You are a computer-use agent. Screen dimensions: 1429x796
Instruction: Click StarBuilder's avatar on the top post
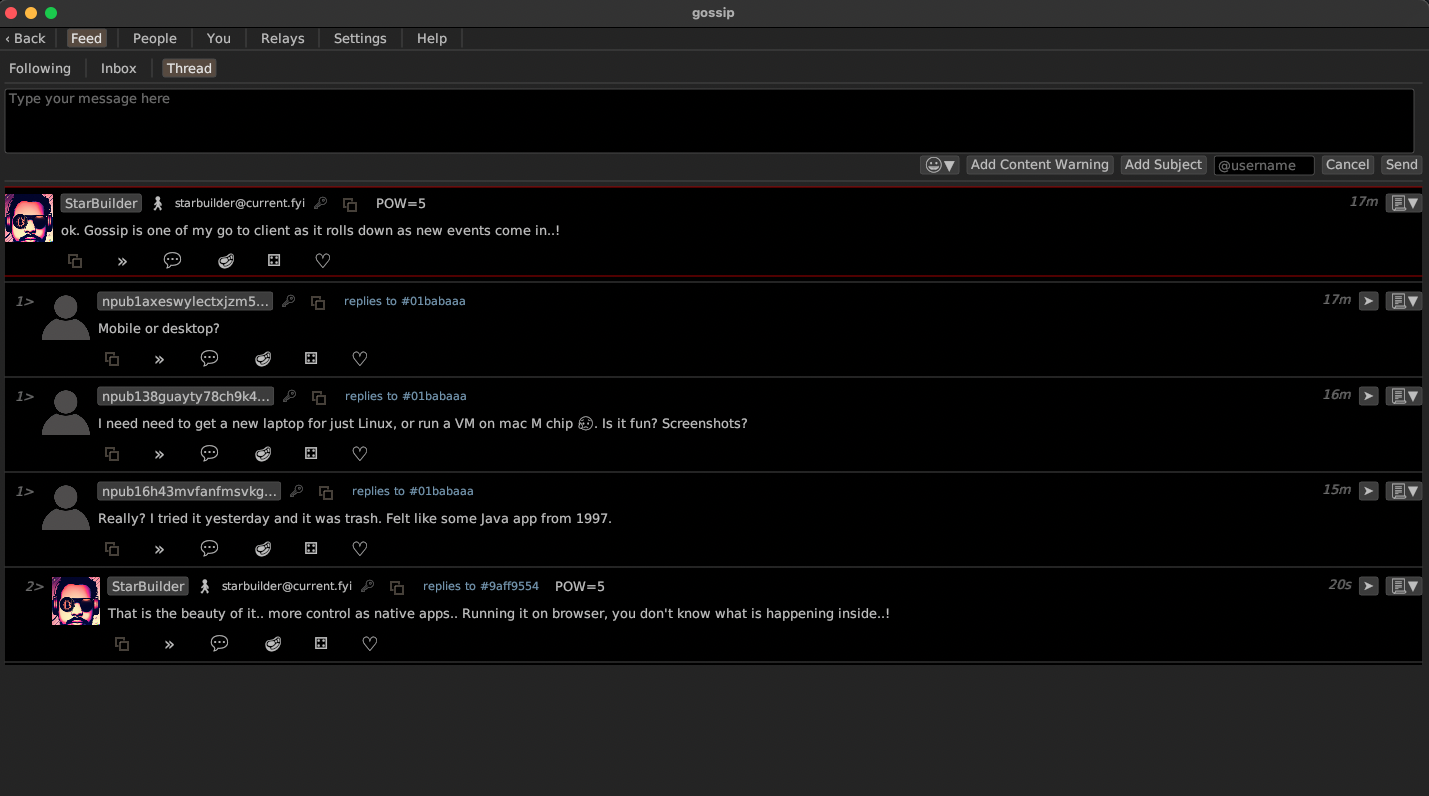[29, 218]
